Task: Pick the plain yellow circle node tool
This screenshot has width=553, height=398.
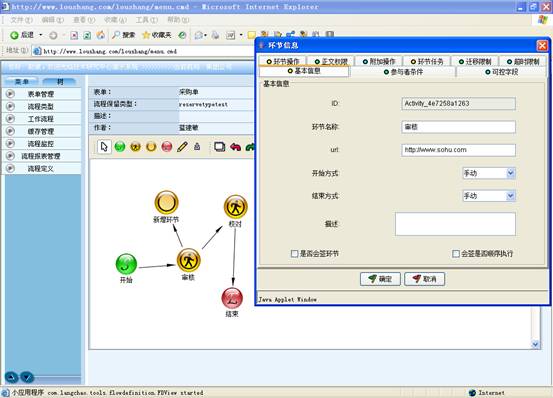Action: [x=151, y=147]
